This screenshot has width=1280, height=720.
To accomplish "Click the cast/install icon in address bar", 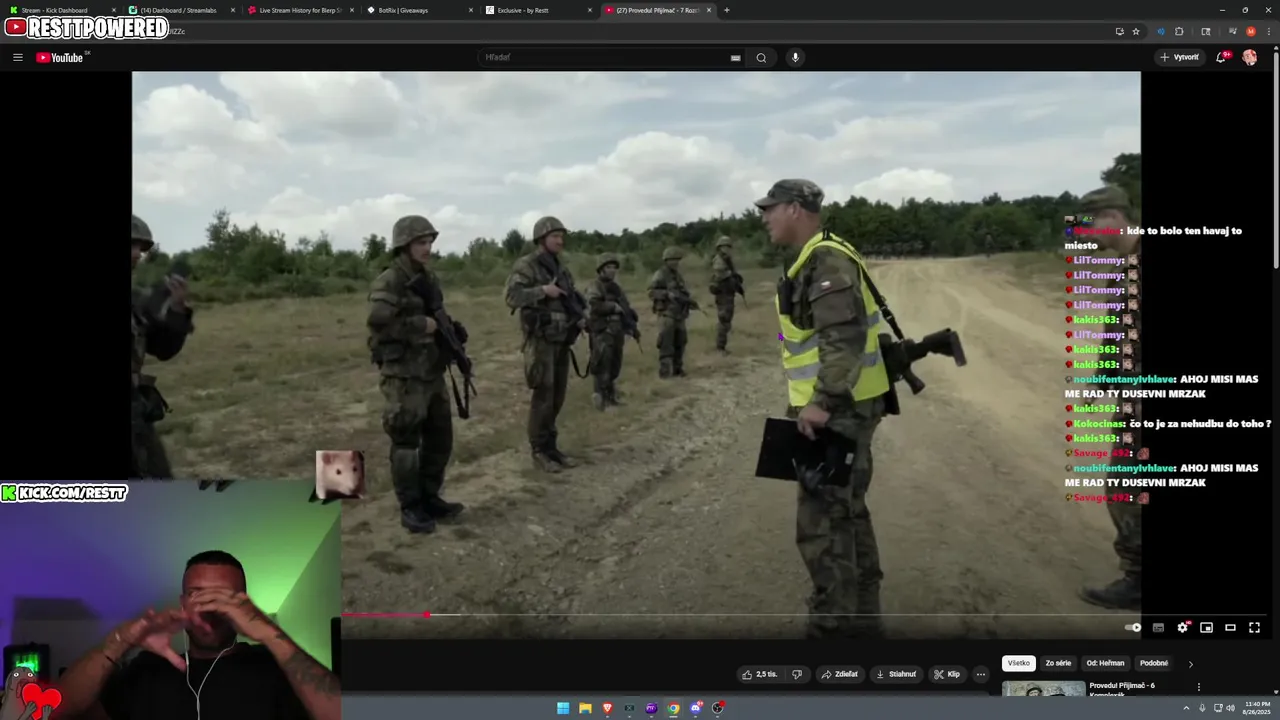I will click(1119, 31).
